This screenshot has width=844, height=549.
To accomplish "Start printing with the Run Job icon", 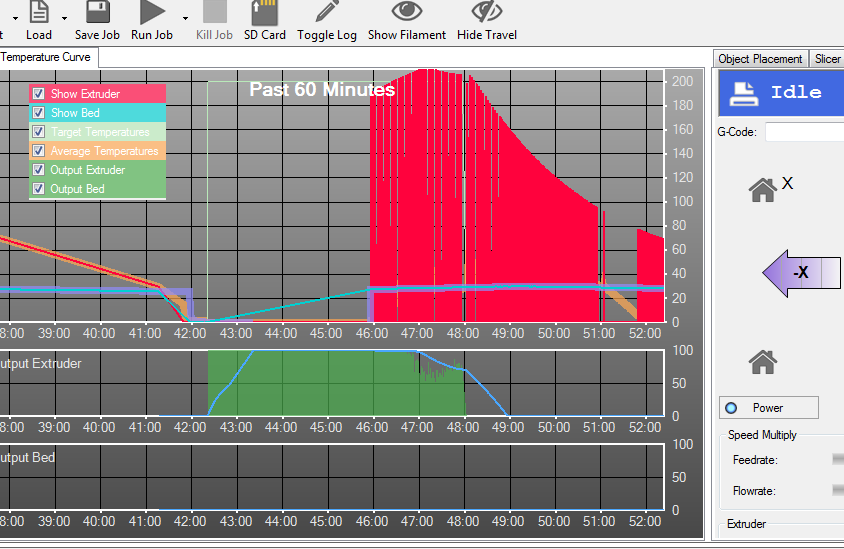I will point(152,13).
